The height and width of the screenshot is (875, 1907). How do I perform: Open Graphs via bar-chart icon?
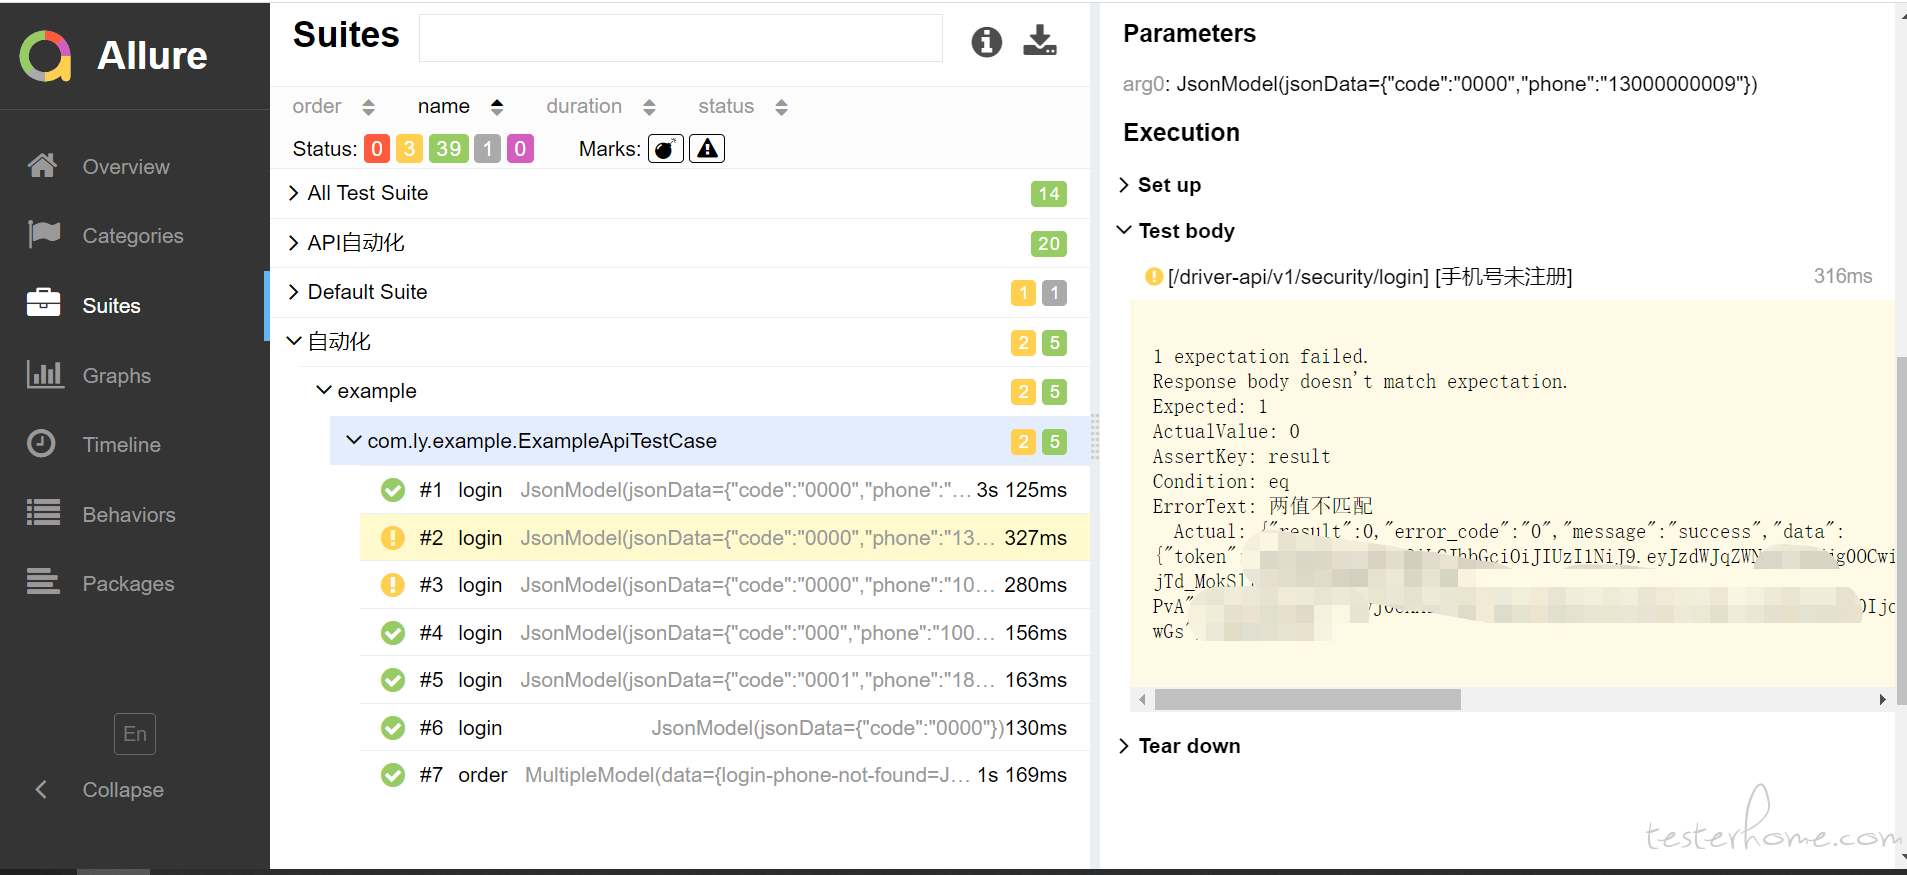[45, 374]
